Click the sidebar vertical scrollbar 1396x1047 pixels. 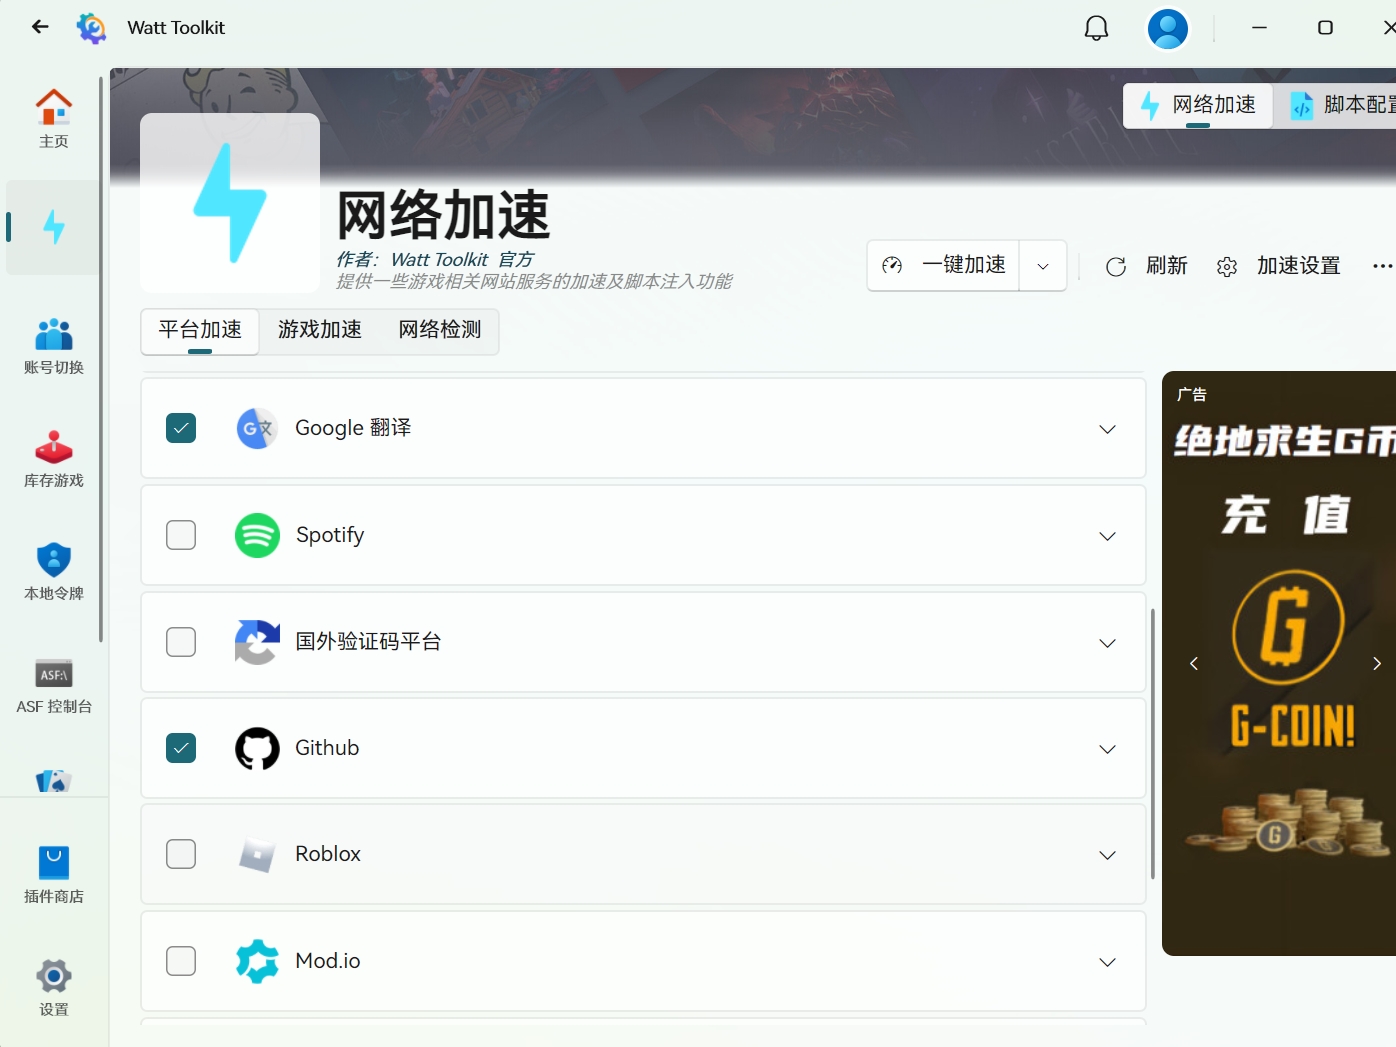coord(101,359)
